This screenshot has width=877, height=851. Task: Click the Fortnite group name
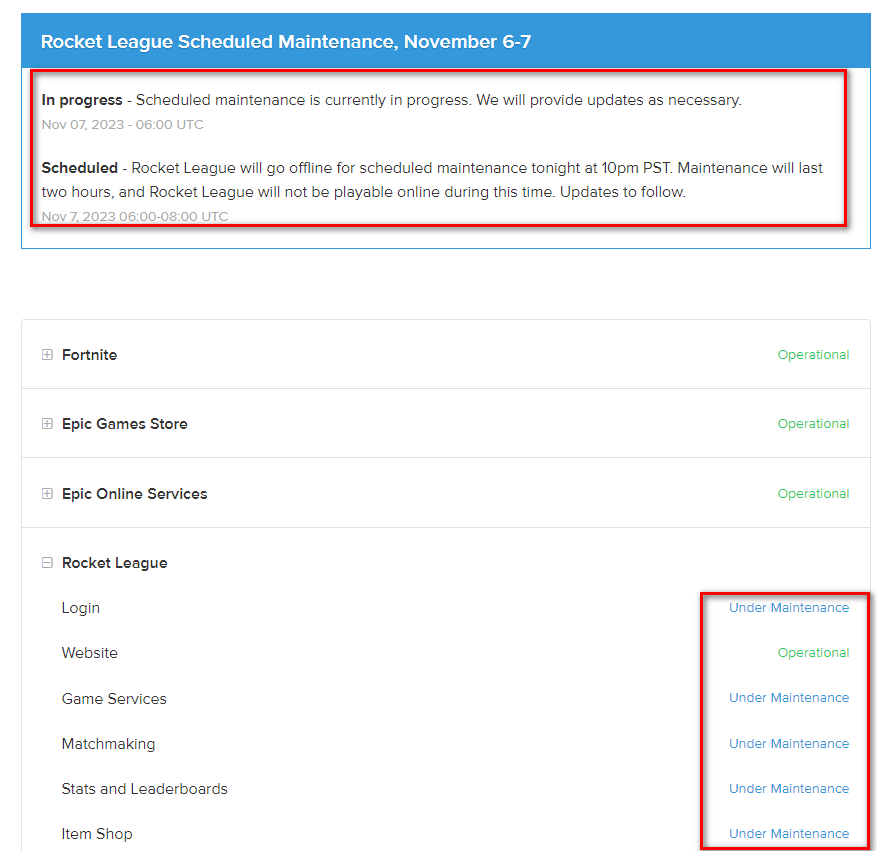coord(89,355)
